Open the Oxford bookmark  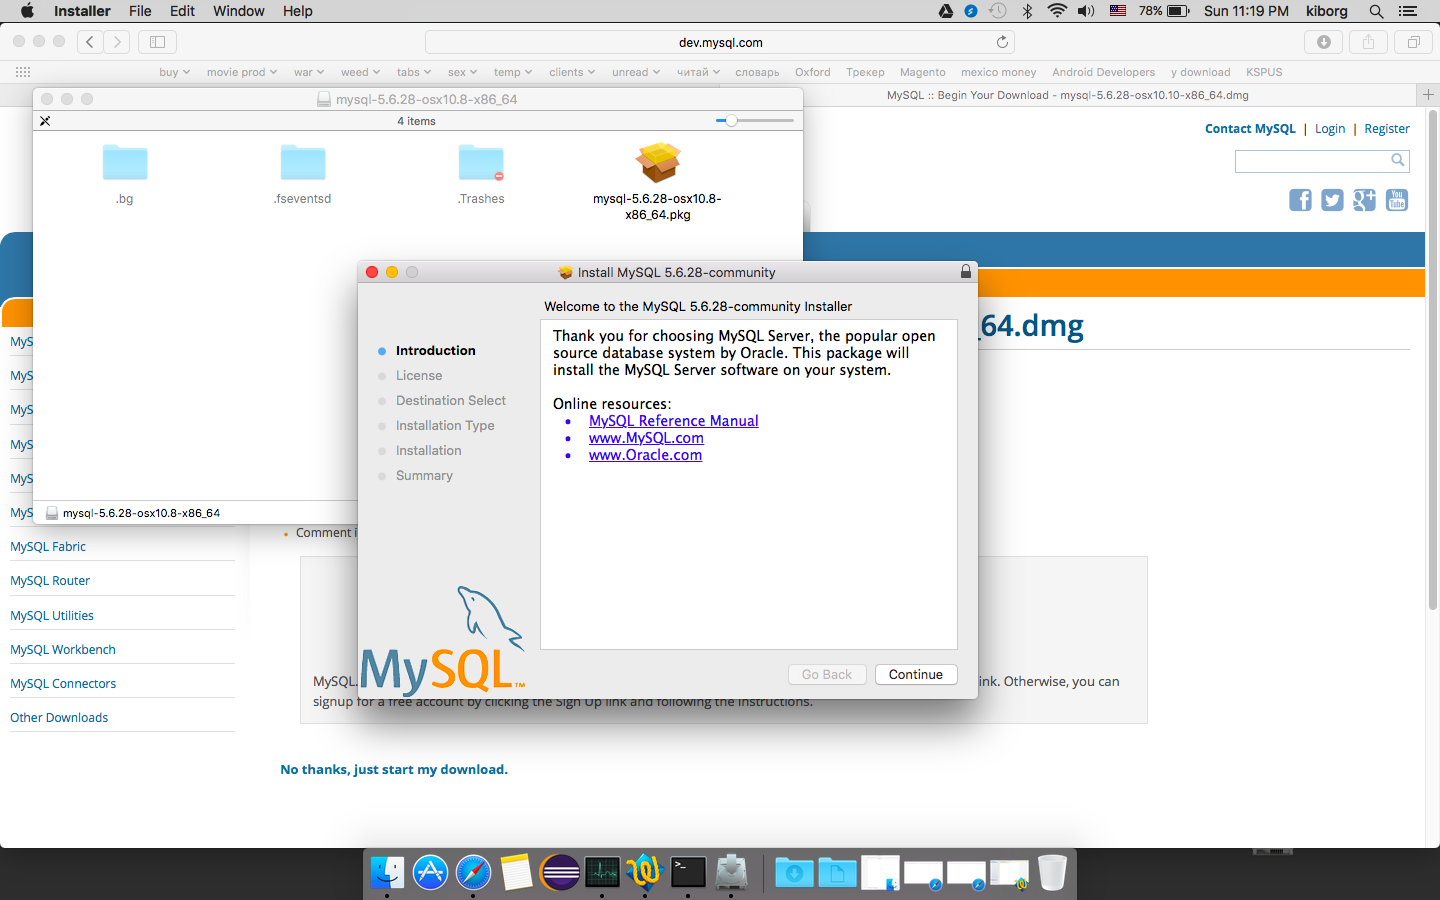[813, 72]
